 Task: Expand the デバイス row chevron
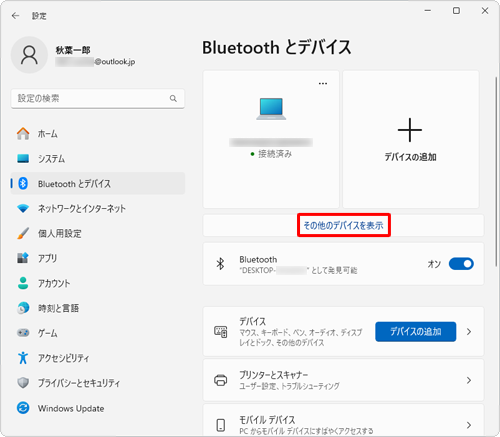[x=469, y=332]
